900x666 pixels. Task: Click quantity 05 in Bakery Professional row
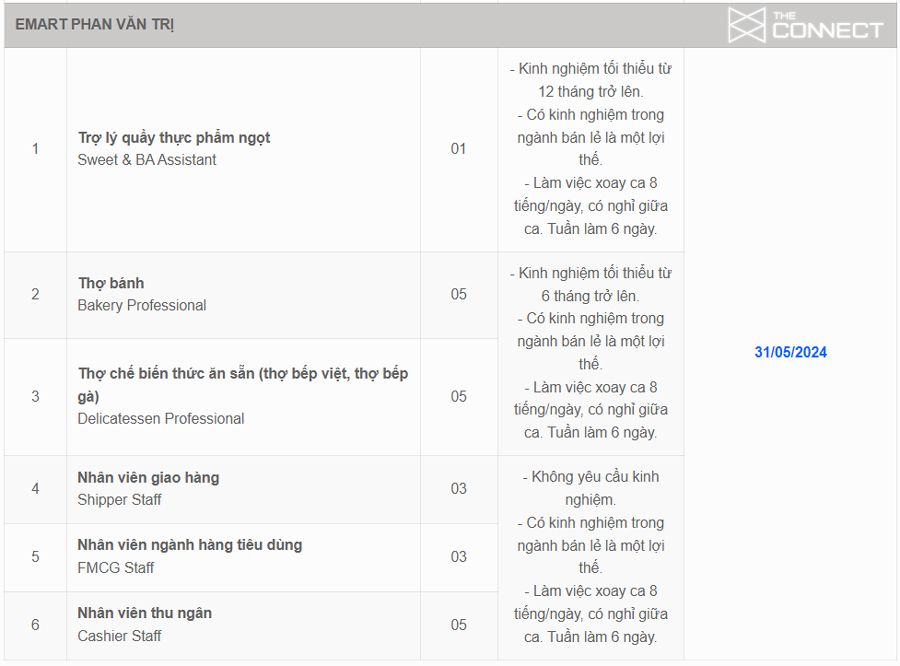(458, 294)
